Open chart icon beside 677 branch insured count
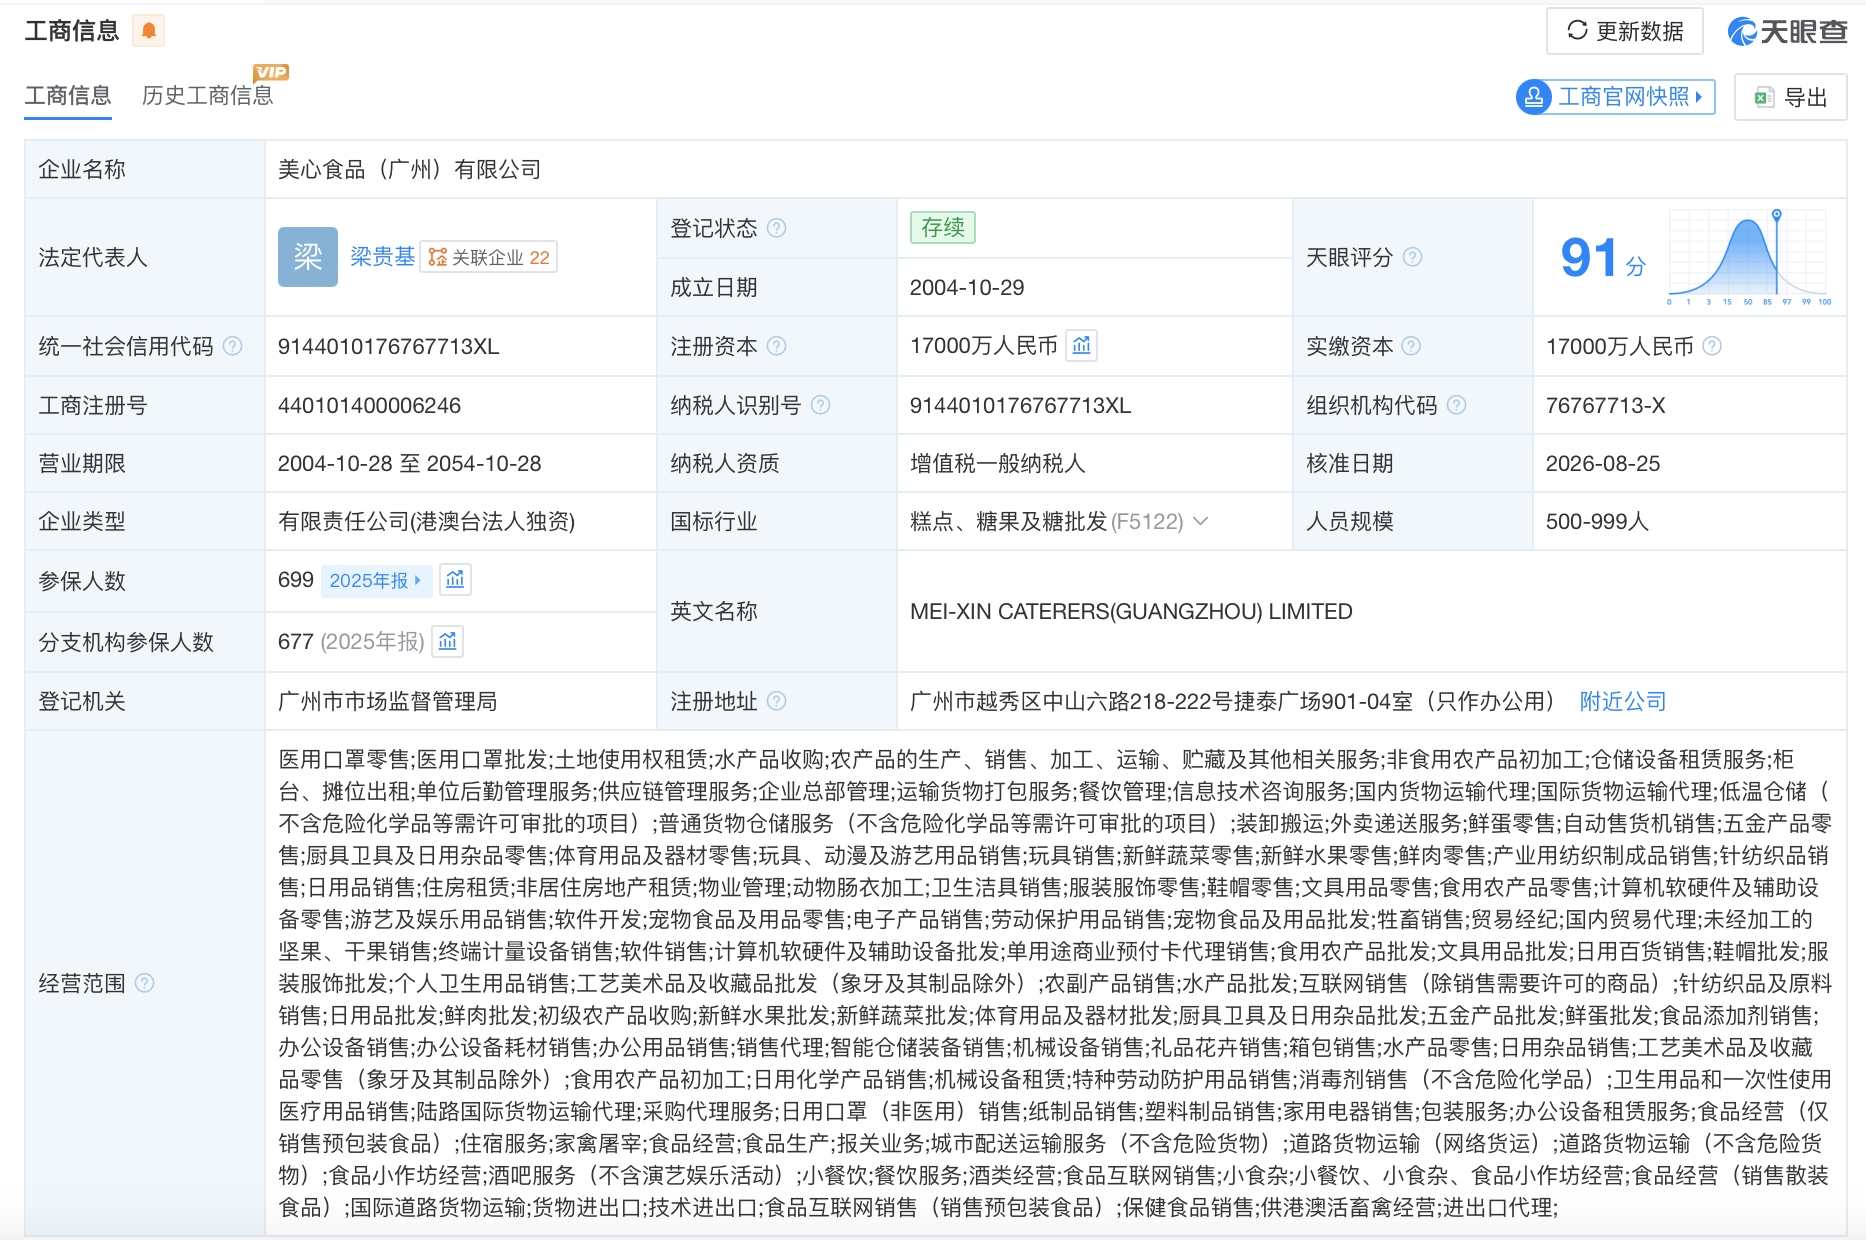 click(447, 641)
